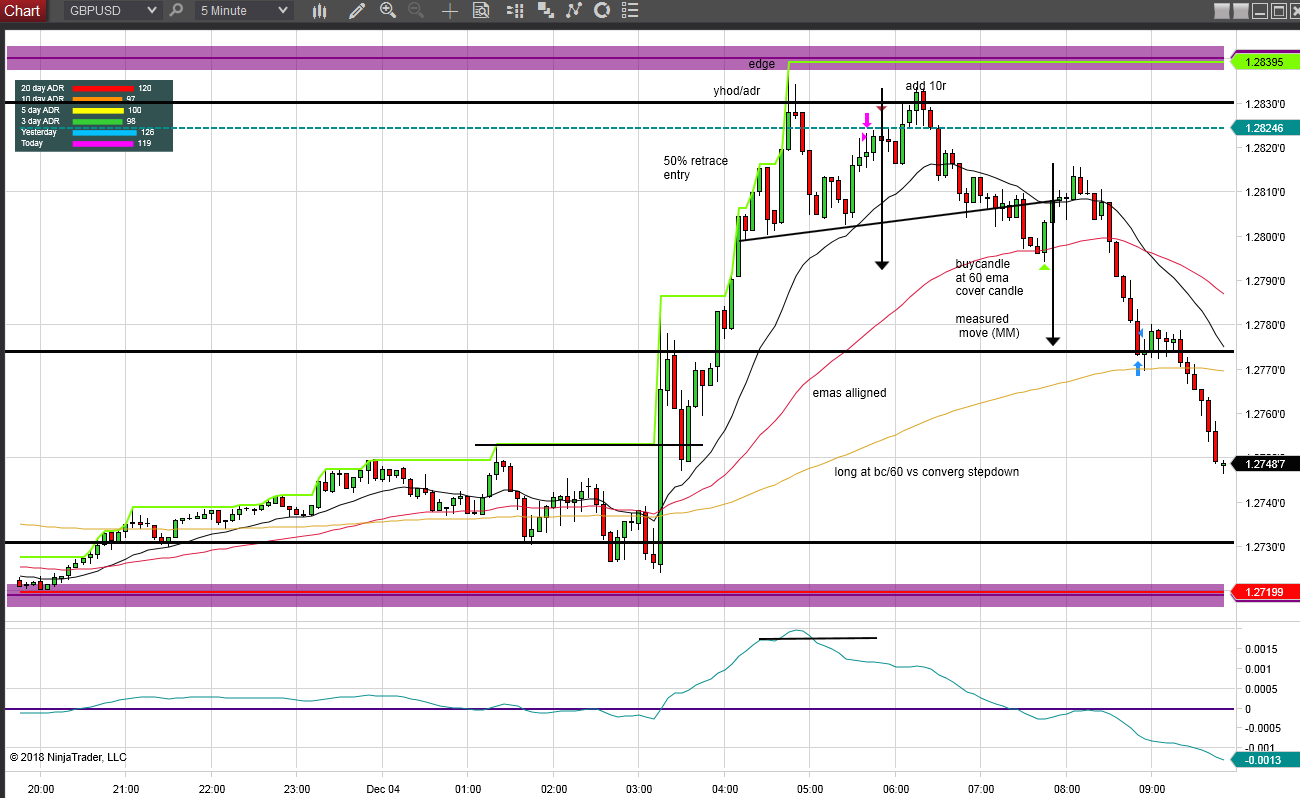Click the zoom in magnifier icon
Image resolution: width=1300 pixels, height=798 pixels.
[388, 11]
